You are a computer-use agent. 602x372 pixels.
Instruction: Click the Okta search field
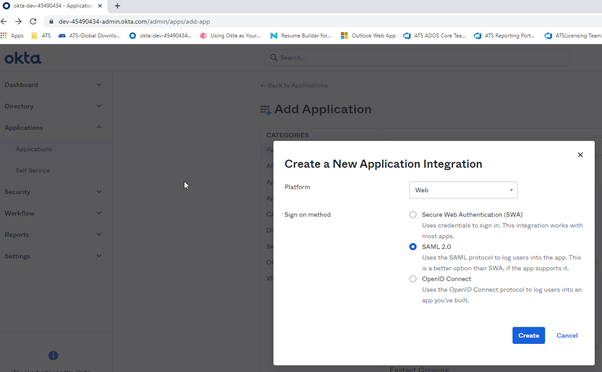[417, 58]
